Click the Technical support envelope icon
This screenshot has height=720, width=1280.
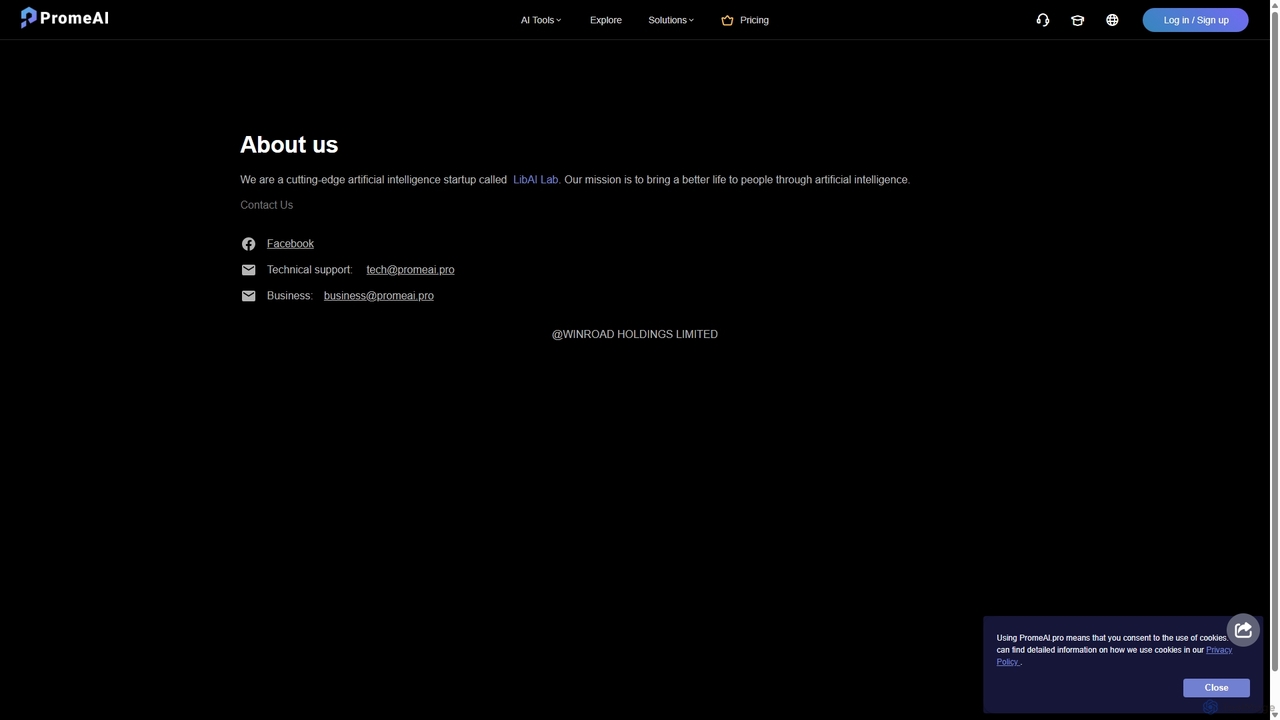(x=248, y=270)
